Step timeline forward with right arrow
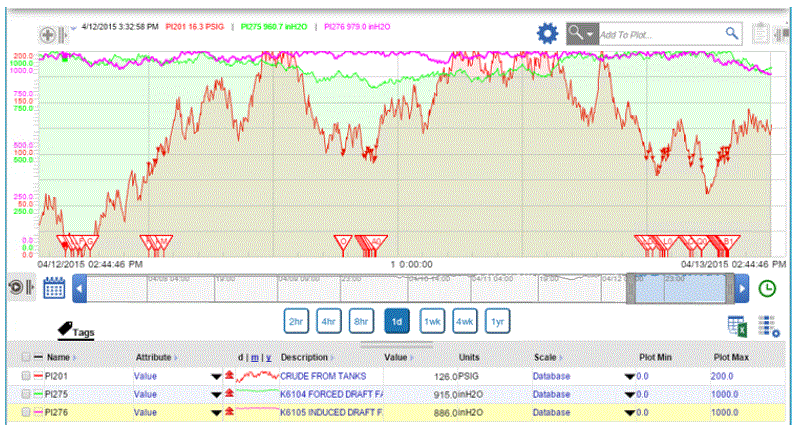 click(742, 288)
